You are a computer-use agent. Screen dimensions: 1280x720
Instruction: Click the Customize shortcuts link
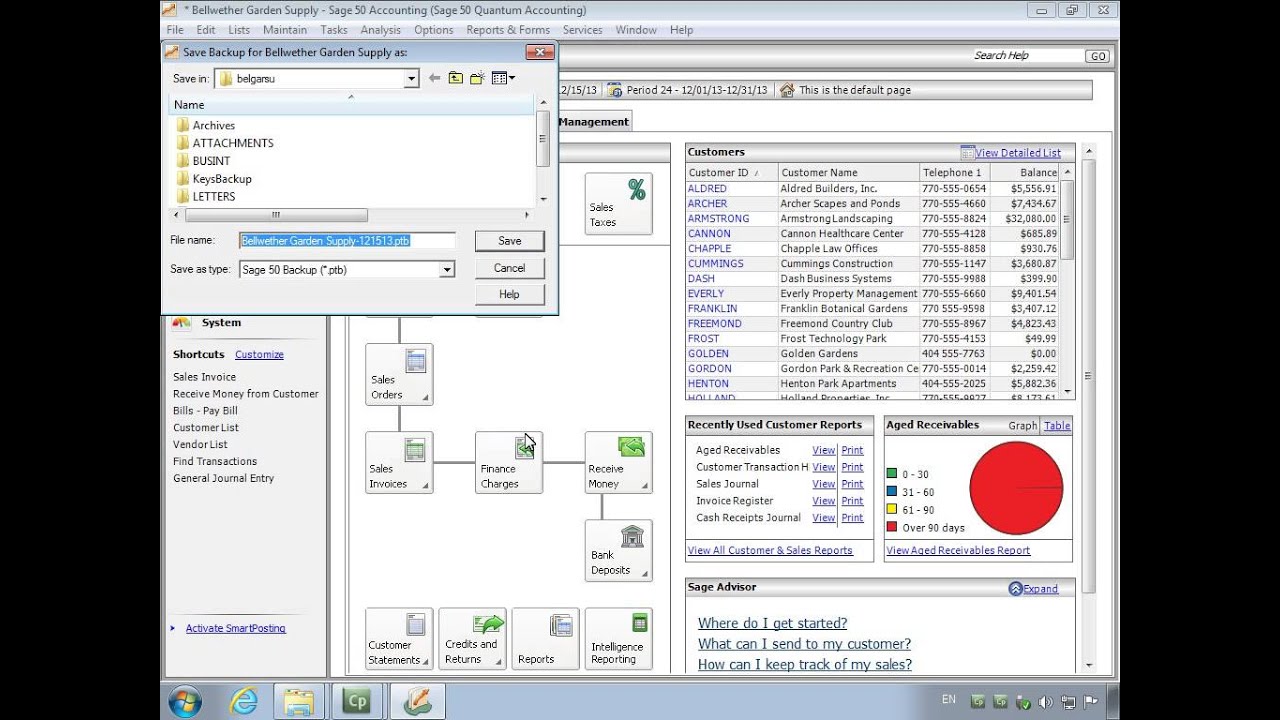point(259,355)
